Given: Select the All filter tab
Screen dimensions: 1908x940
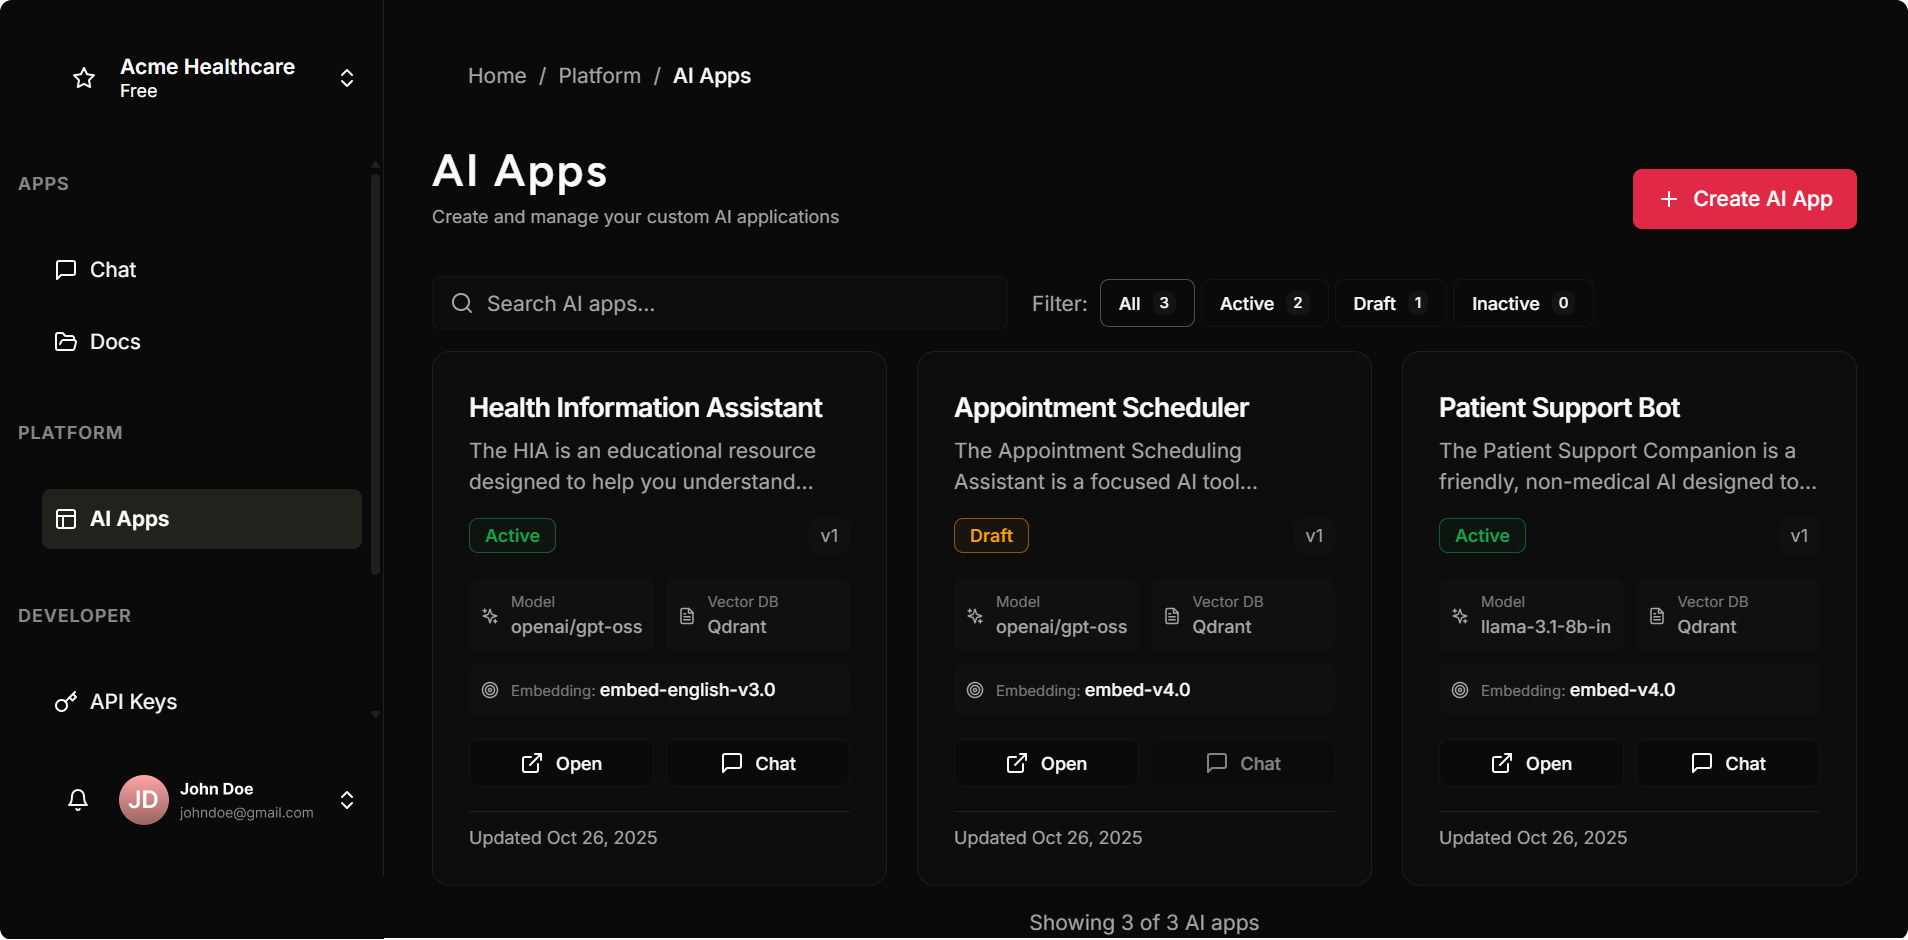Looking at the screenshot, I should 1146,303.
